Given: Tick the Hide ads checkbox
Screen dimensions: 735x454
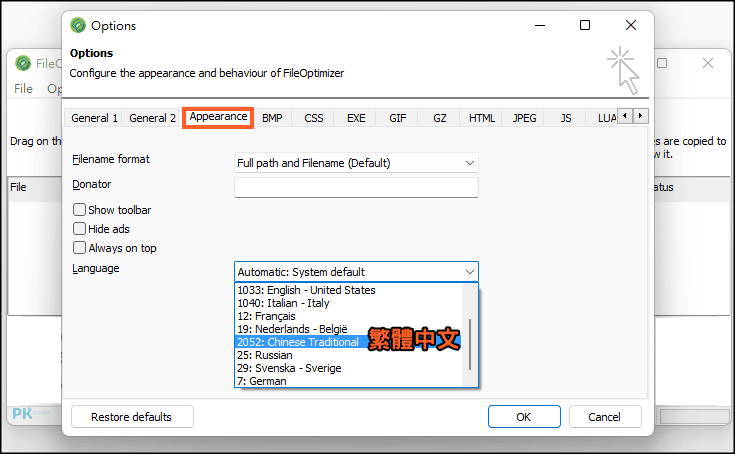Looking at the screenshot, I should click(x=80, y=229).
